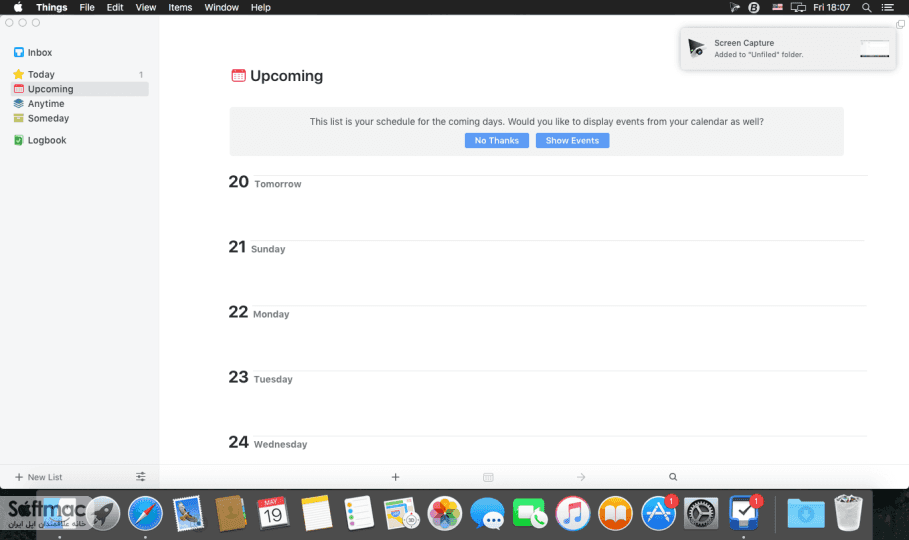Click the screen capture menu bar icon

[x=735, y=8]
